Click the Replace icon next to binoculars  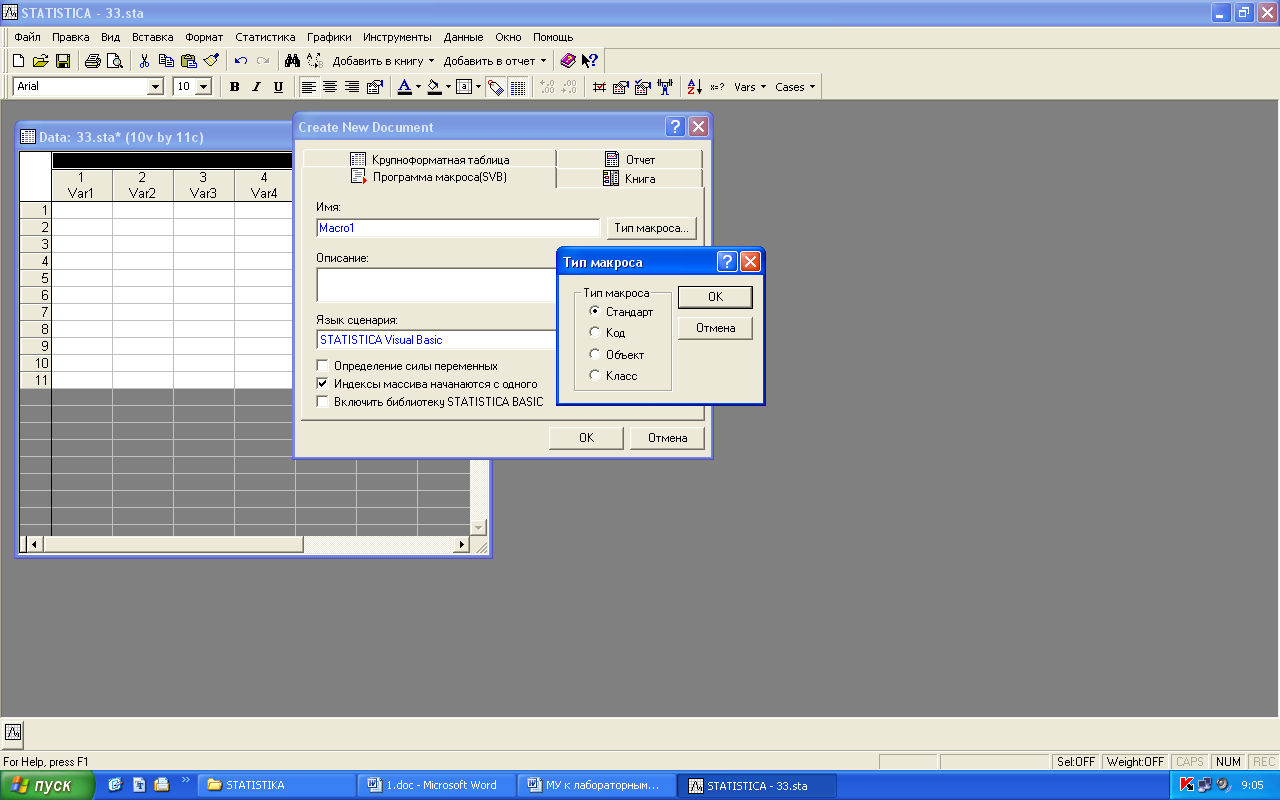click(315, 61)
